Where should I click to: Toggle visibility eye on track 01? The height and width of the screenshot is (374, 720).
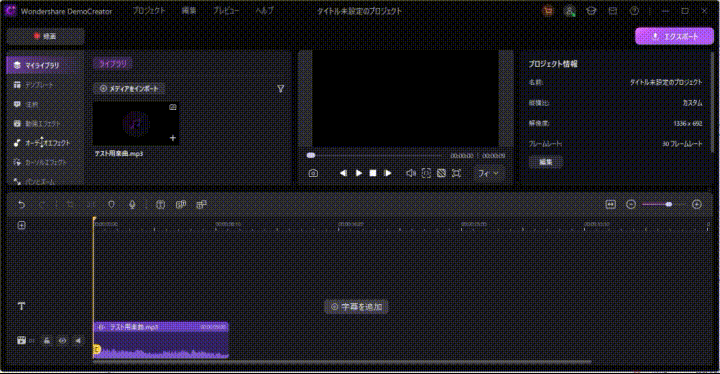point(62,340)
